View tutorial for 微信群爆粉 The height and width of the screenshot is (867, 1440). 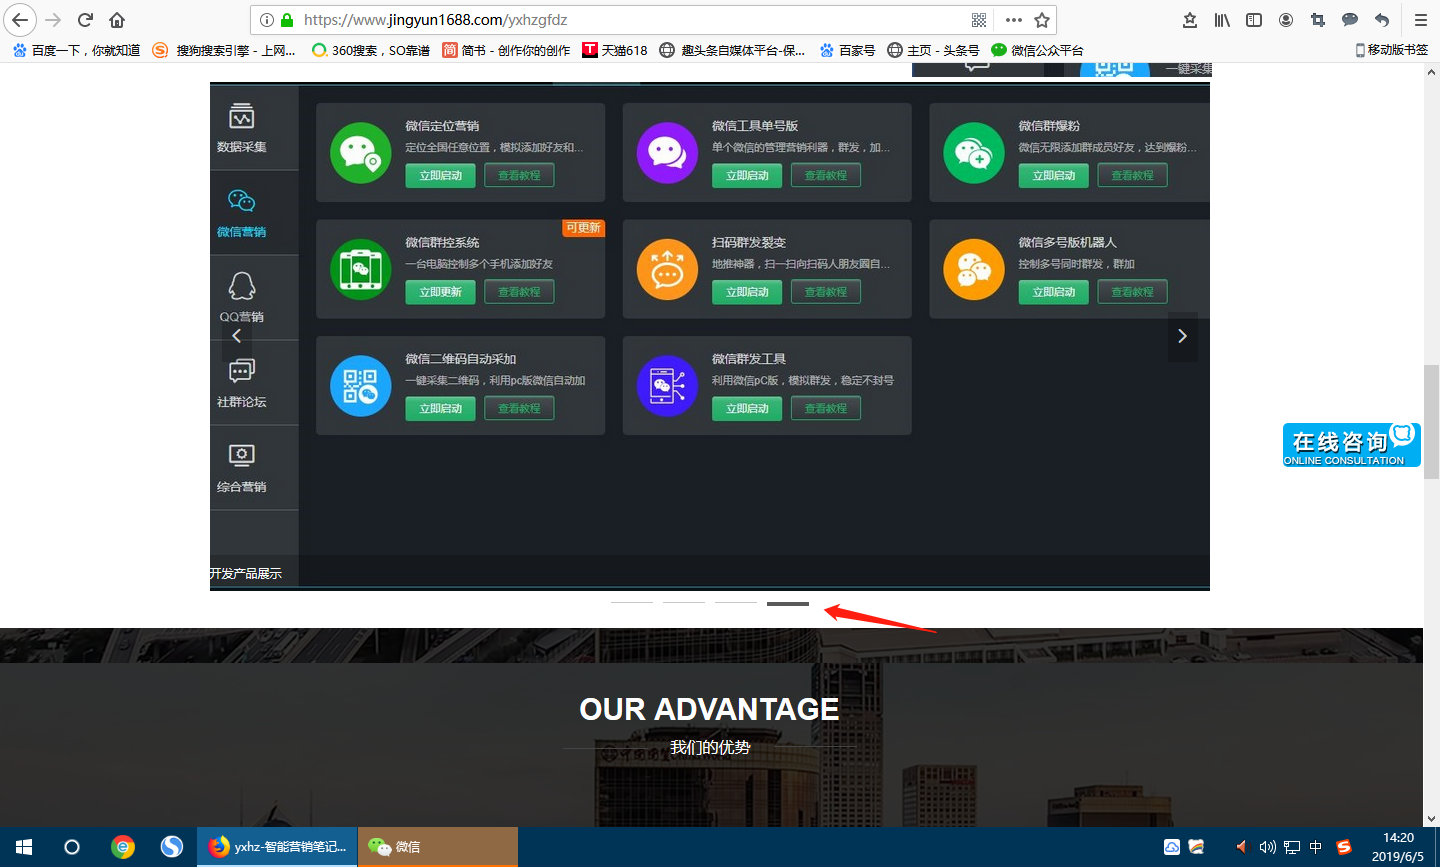tap(1133, 175)
